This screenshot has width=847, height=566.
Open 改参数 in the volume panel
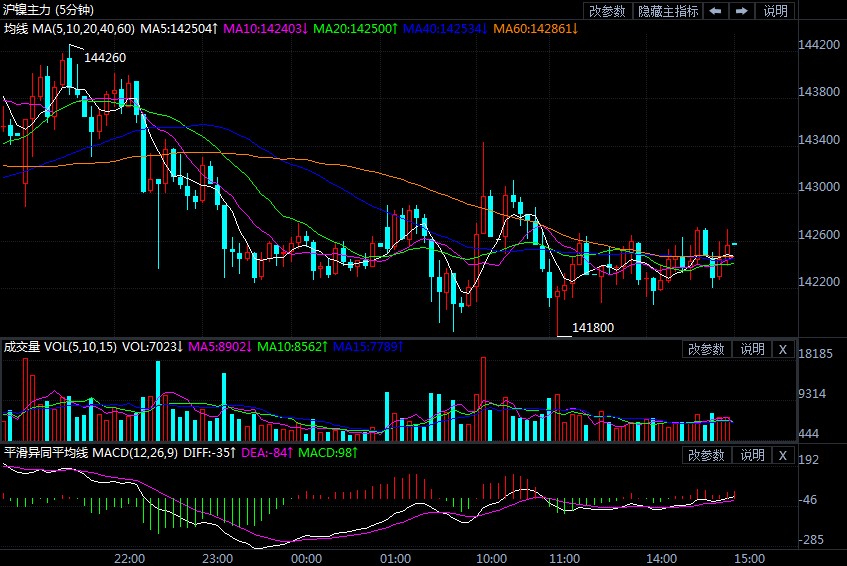(708, 349)
